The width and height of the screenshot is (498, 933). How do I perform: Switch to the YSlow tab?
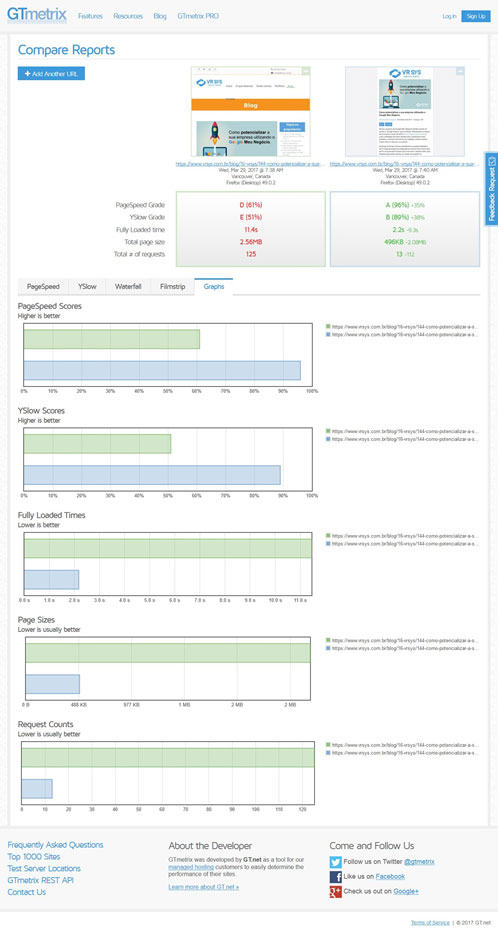pos(87,286)
